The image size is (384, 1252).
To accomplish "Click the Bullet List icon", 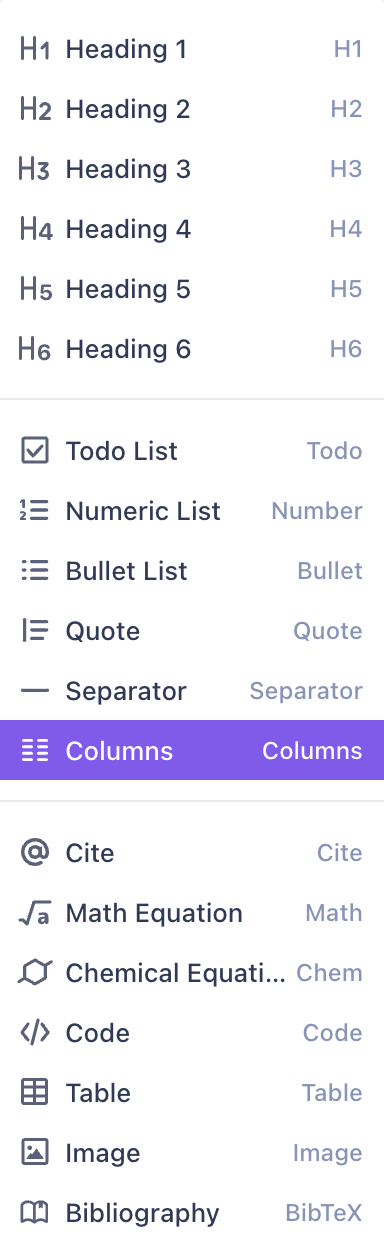I will point(35,571).
